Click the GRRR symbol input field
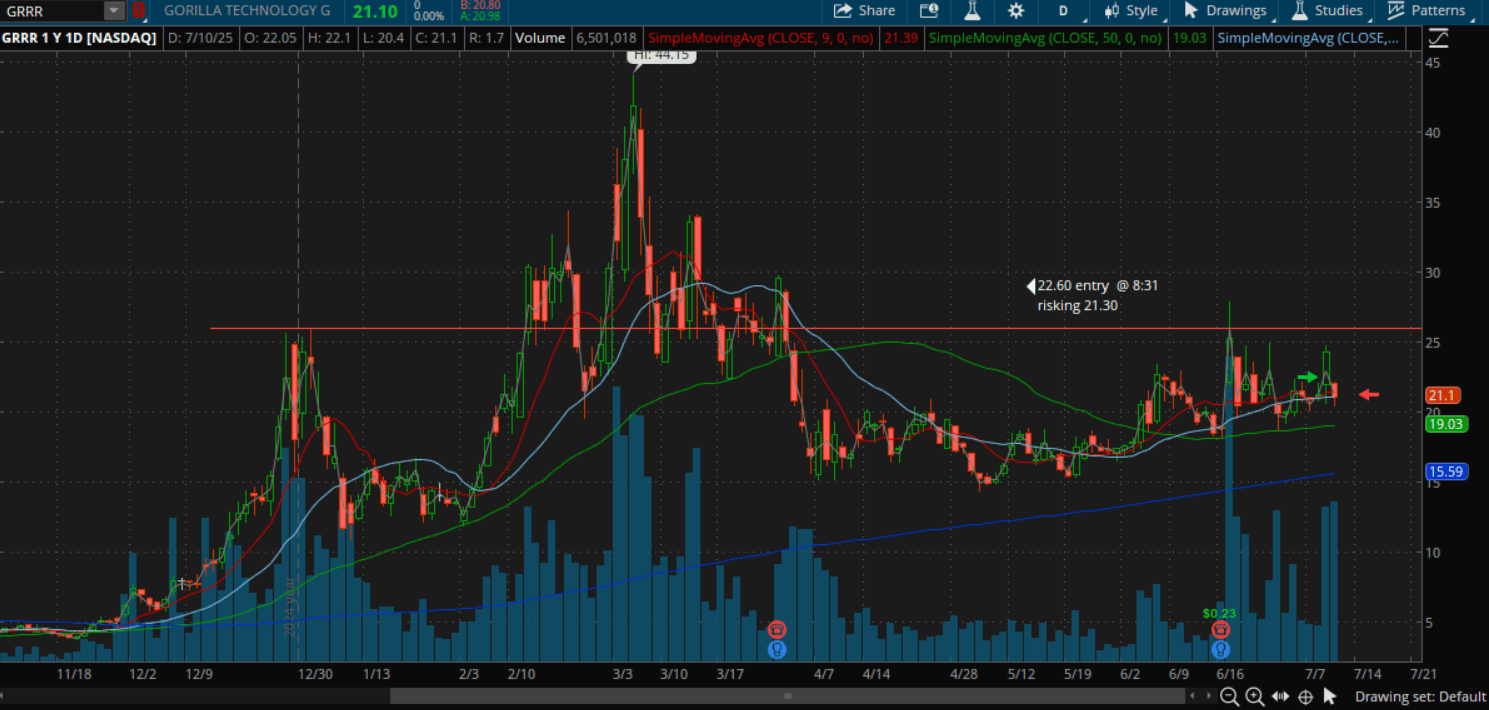 [x=52, y=11]
